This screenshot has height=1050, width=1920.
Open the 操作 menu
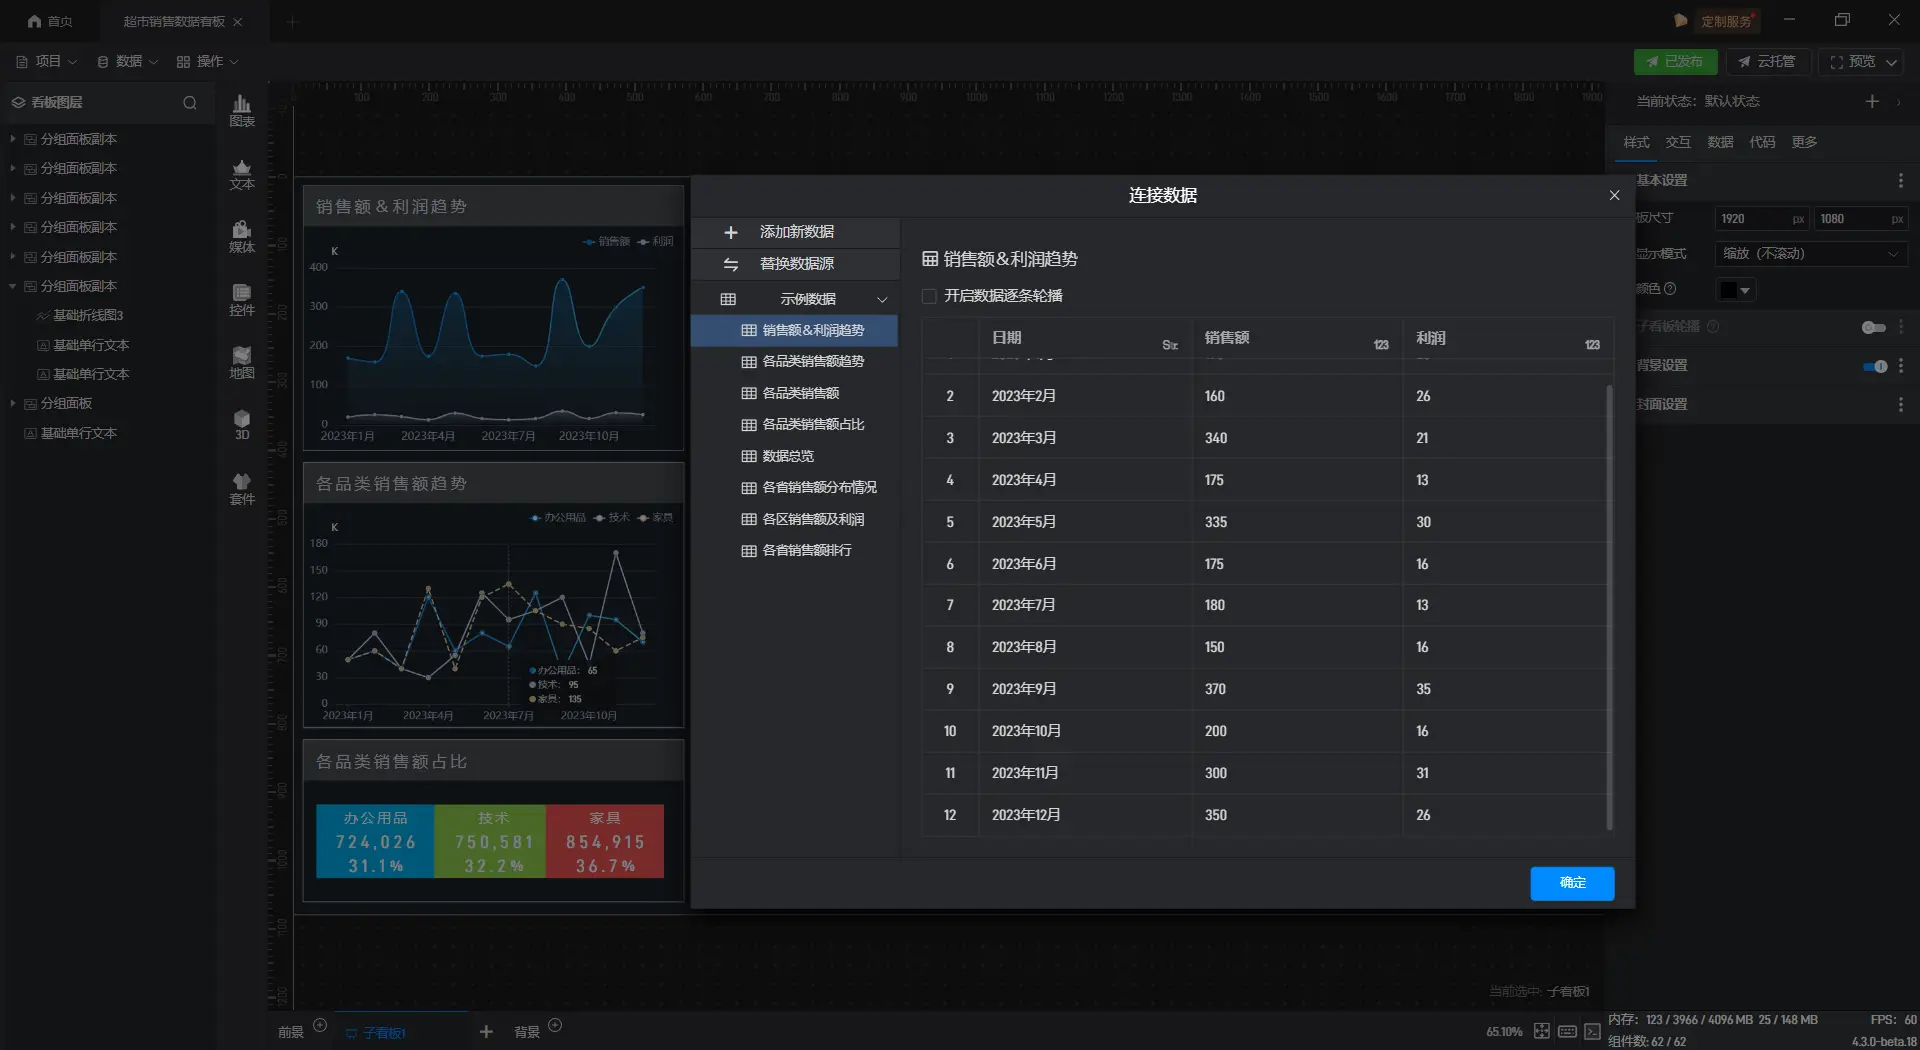pos(208,62)
